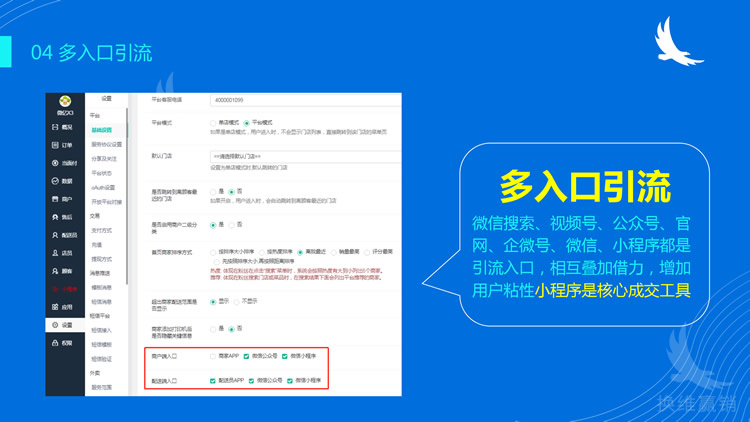Screen dimensions: 750x422
Task: Open 开放平台对接 in the settings submenu
Action: coord(106,202)
